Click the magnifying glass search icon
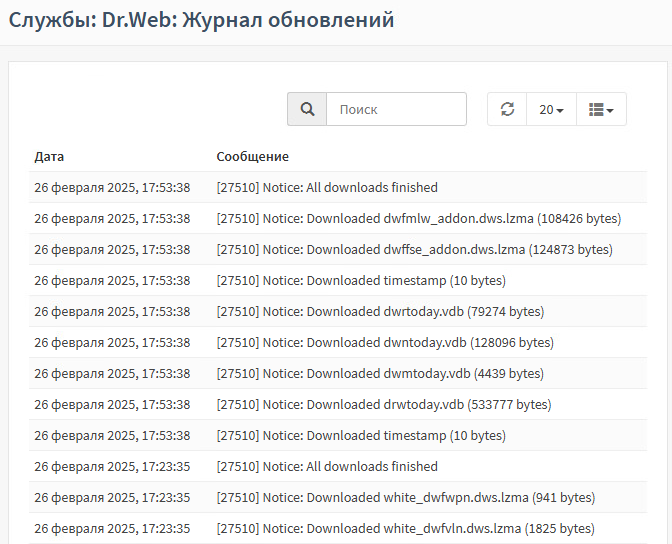Viewport: 672px width, 544px height. (307, 109)
